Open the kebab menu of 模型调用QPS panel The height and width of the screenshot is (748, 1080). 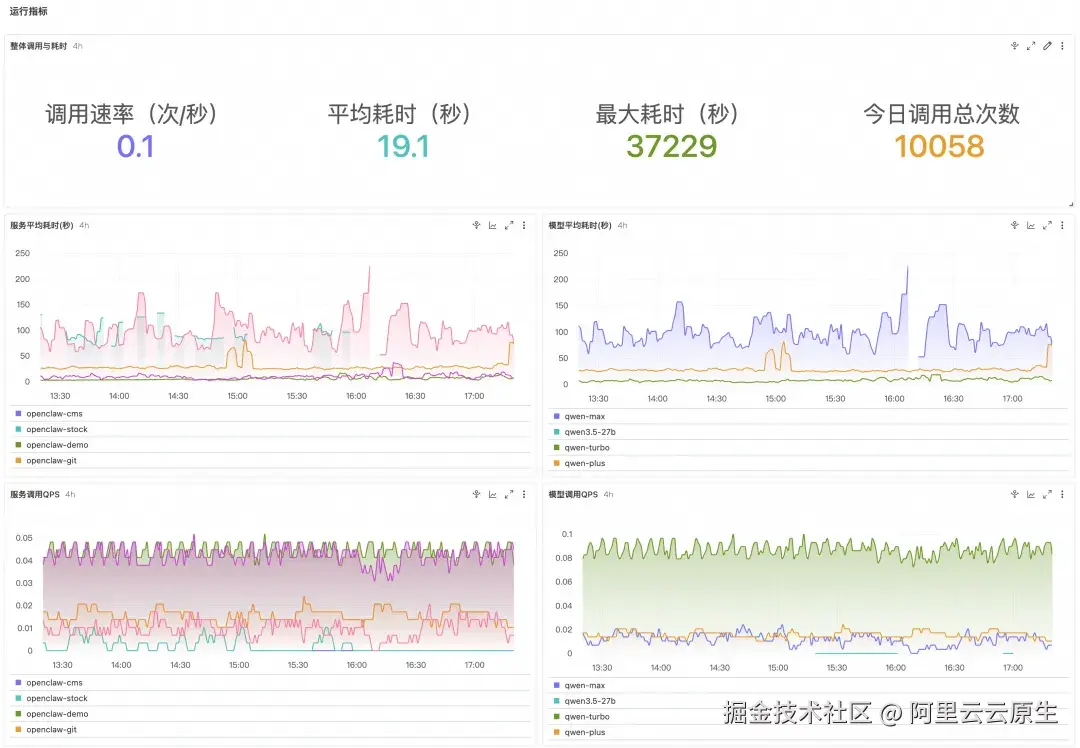[x=1061, y=493]
